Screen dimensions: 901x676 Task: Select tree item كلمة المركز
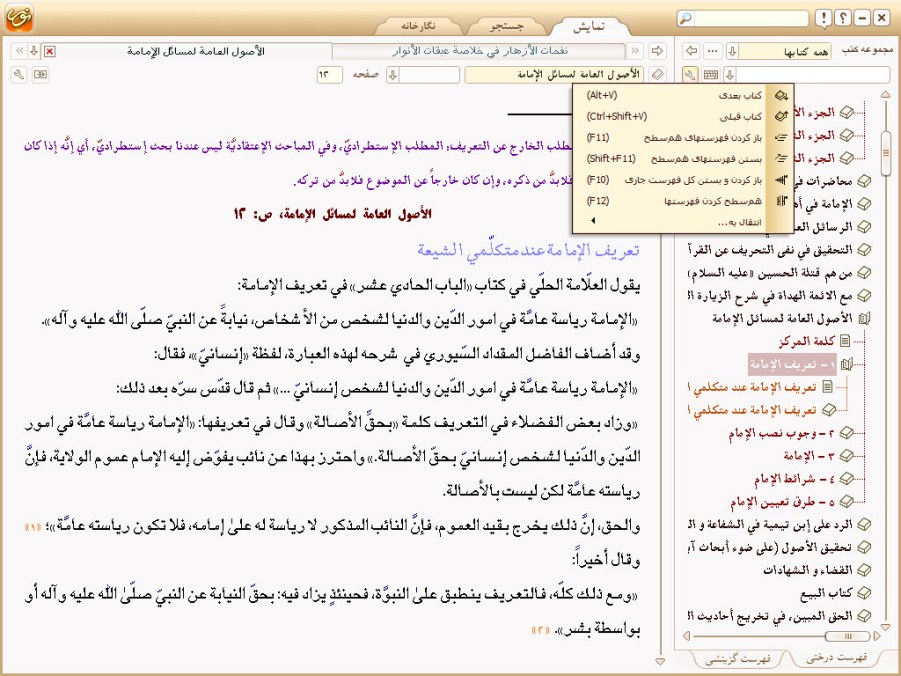pos(806,341)
